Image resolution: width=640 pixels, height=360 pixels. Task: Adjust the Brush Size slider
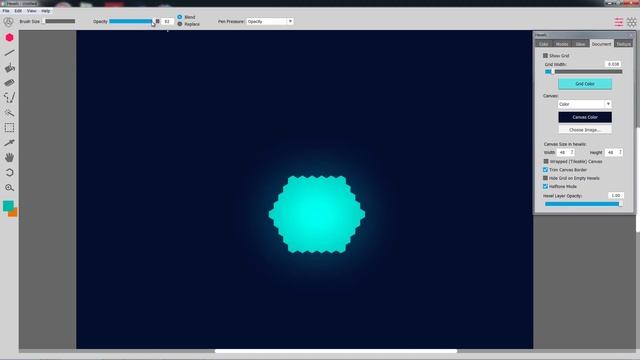point(59,21)
